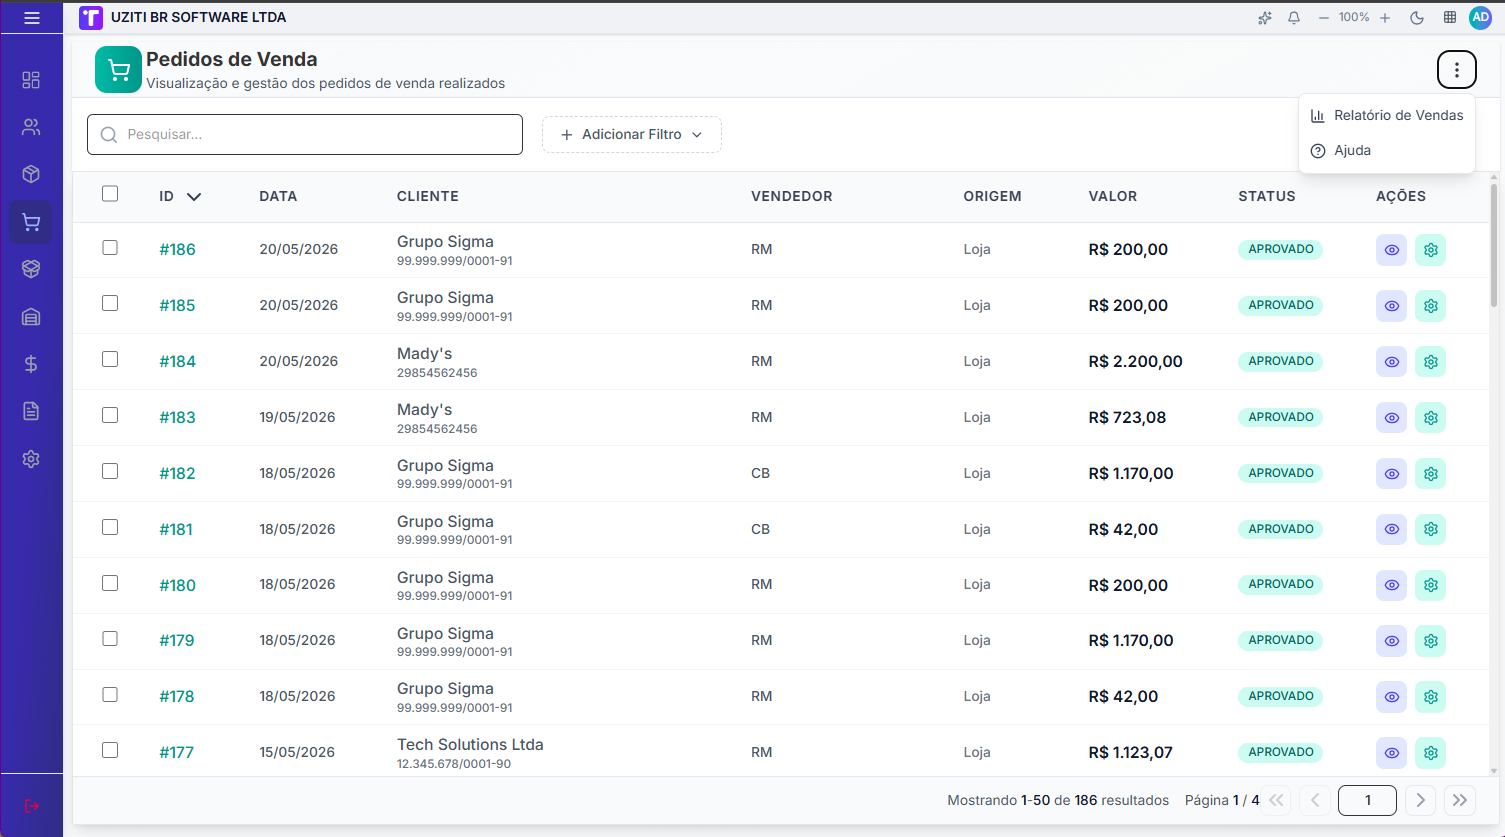Click the Pesquisar search field
Image resolution: width=1505 pixels, height=837 pixels.
pyautogui.click(x=305, y=134)
